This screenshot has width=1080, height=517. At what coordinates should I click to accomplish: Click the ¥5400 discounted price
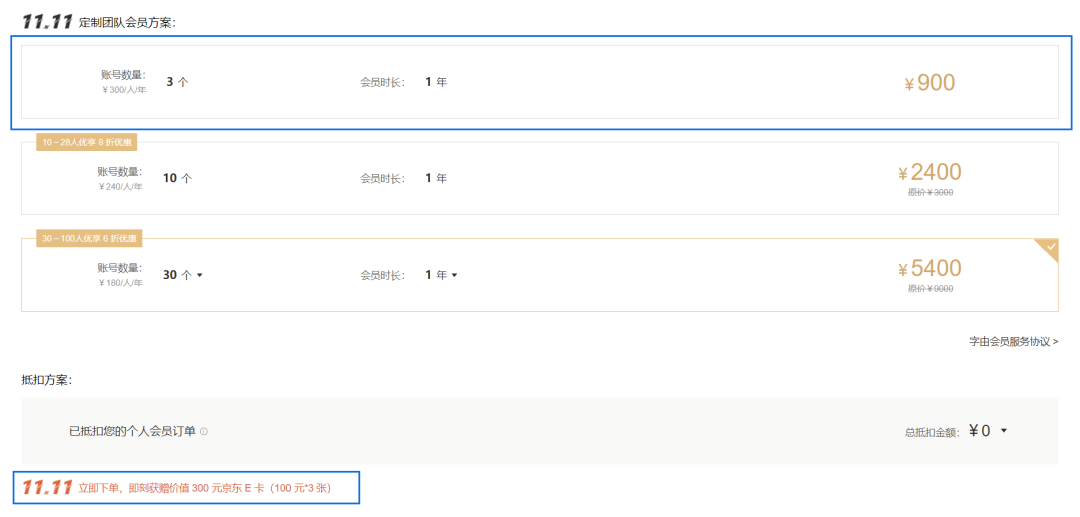point(930,269)
